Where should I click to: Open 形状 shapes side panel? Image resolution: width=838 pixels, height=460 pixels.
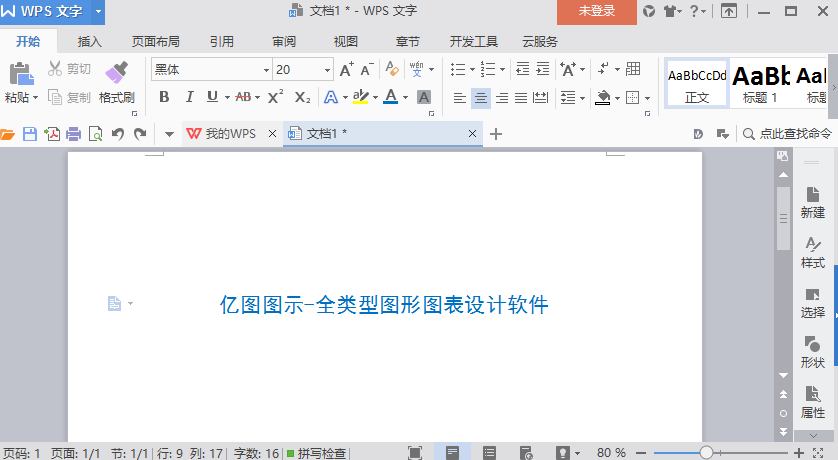812,353
